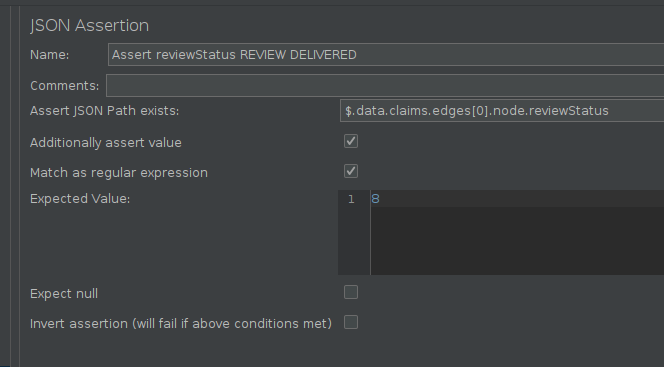Tick the Invert assertion checkbox
Viewport: 664px width, 367px height.
351,323
